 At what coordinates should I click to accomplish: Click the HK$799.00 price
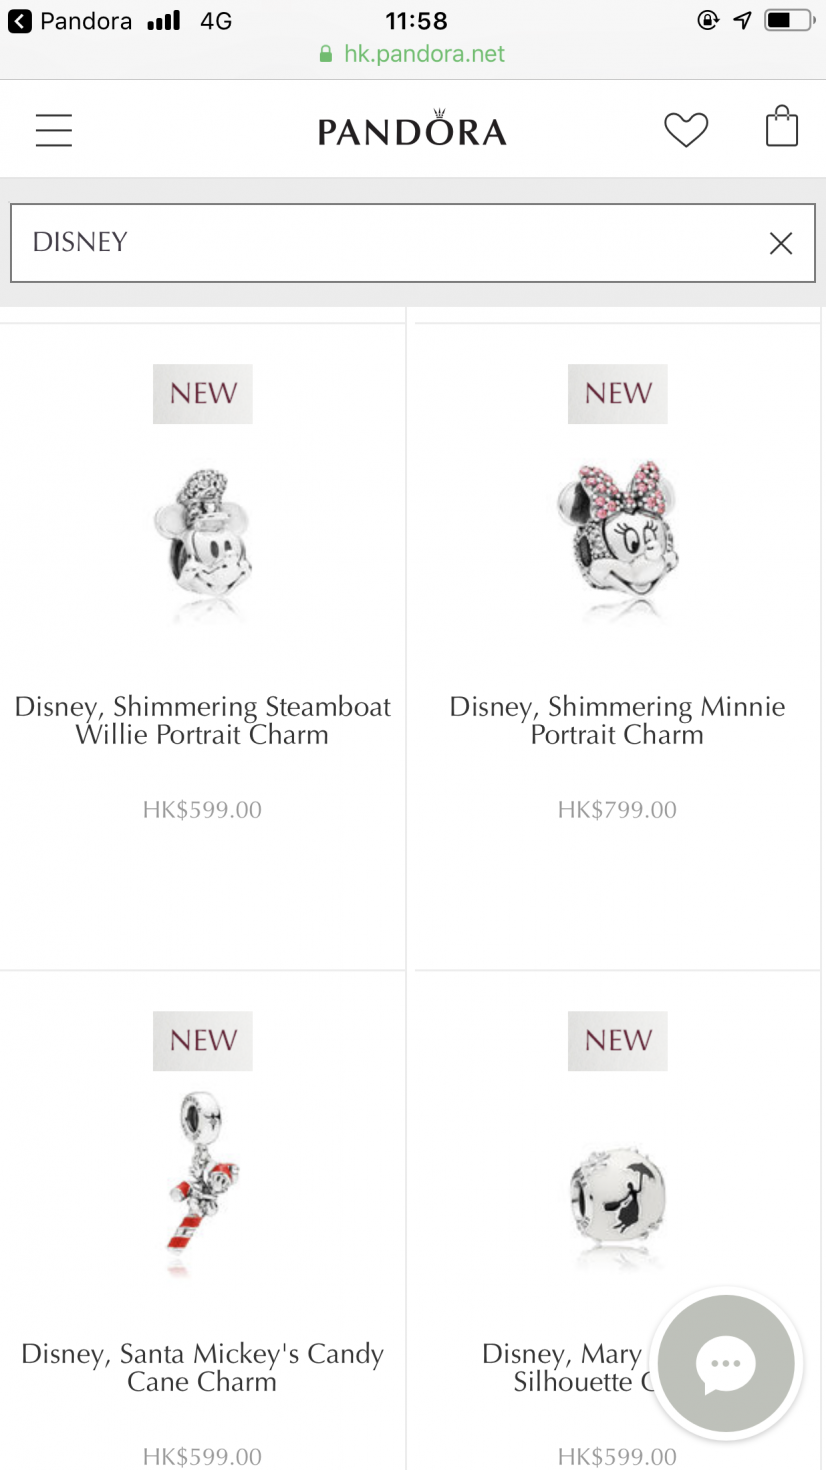[617, 810]
